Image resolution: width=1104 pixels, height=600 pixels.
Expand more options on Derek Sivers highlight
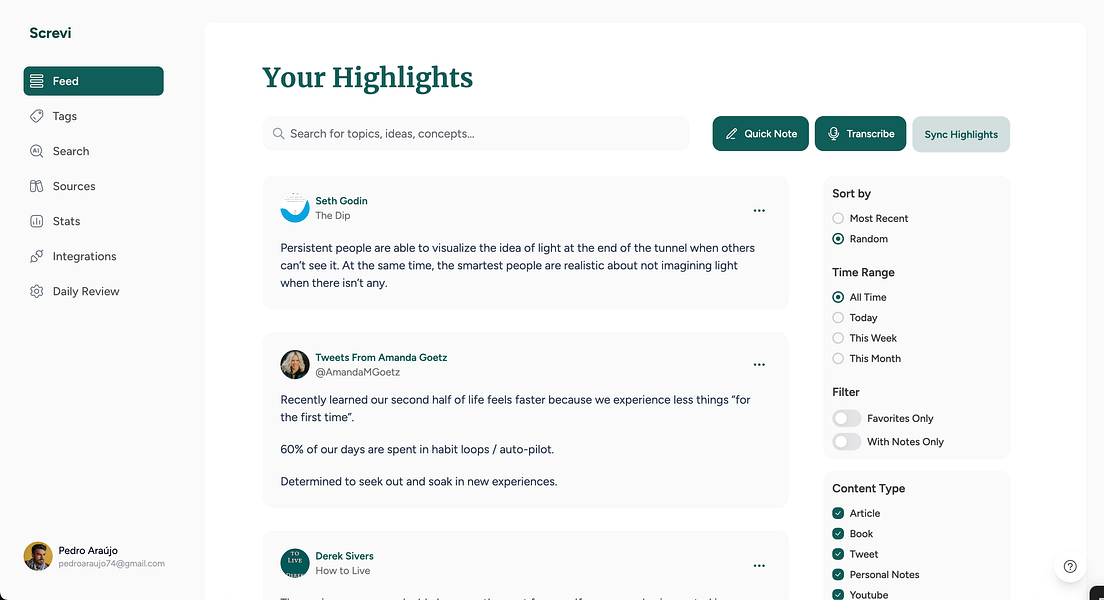pyautogui.click(x=759, y=565)
